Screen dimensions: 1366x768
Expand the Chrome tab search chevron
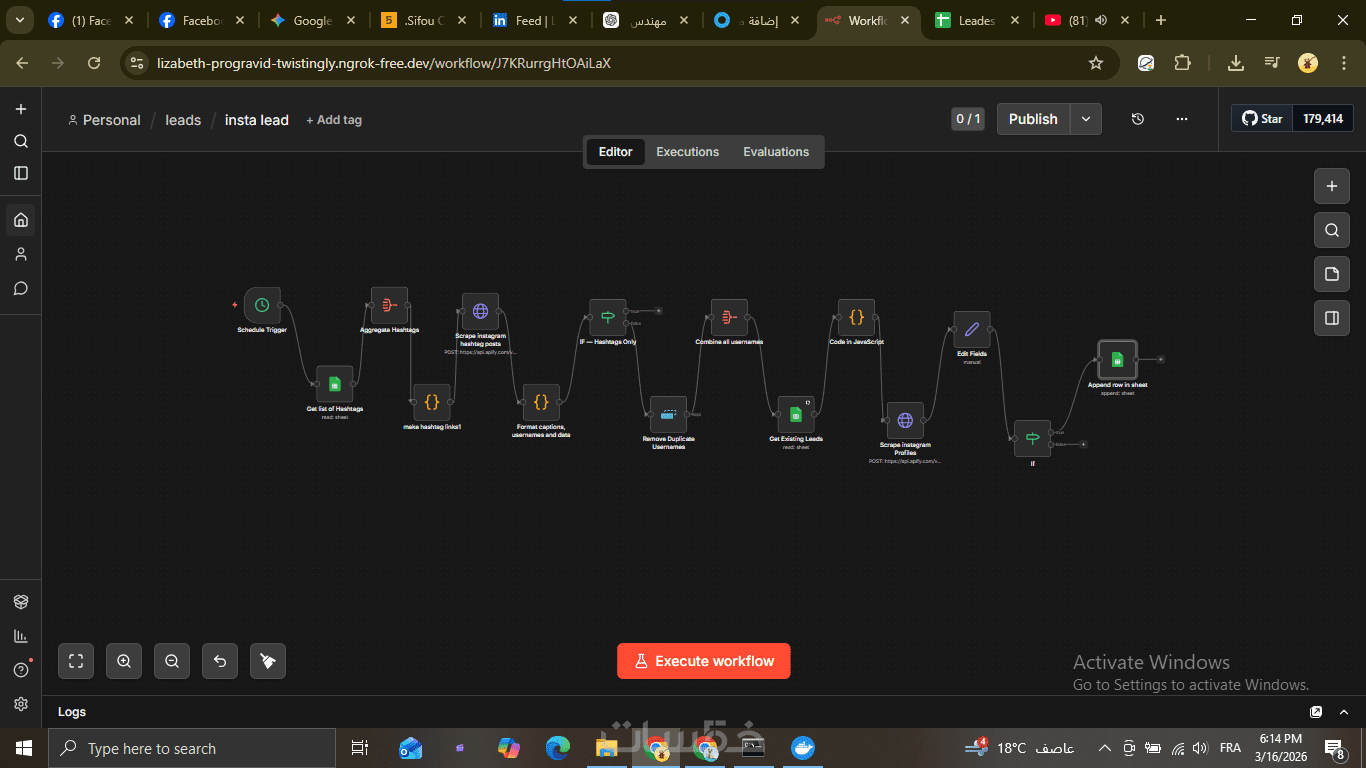click(20, 20)
